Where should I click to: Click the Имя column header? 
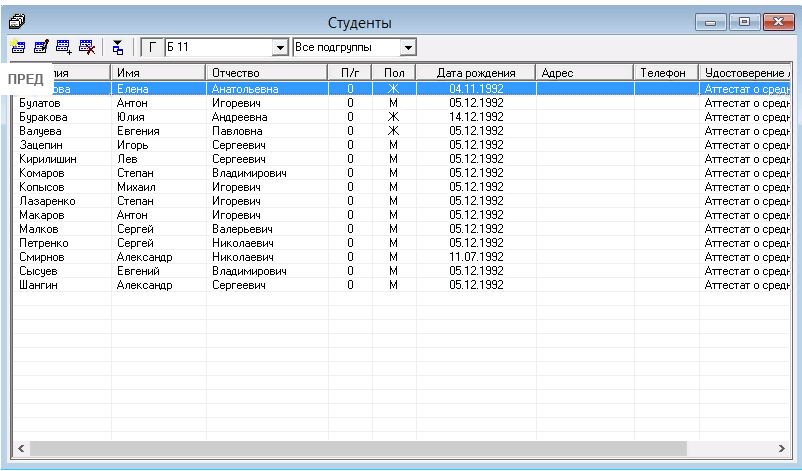click(156, 73)
